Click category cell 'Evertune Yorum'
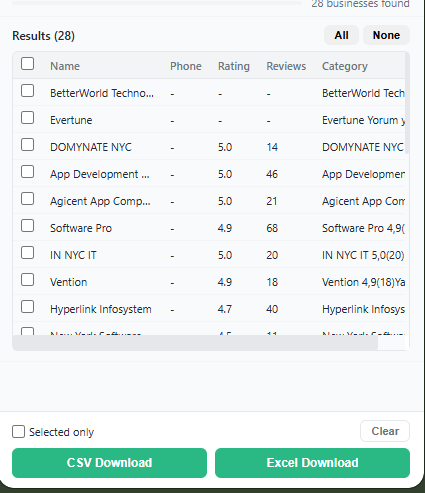The image size is (425, 493). point(364,120)
